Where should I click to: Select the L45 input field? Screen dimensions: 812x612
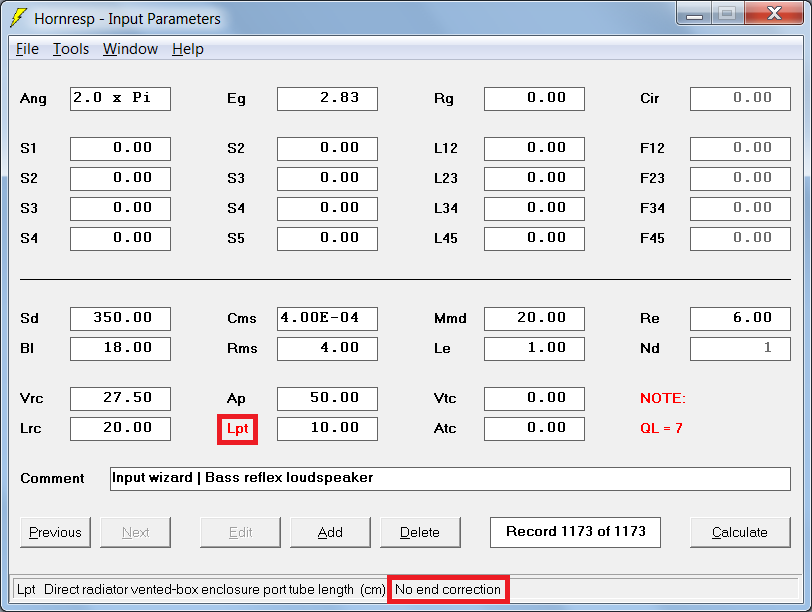coord(534,239)
